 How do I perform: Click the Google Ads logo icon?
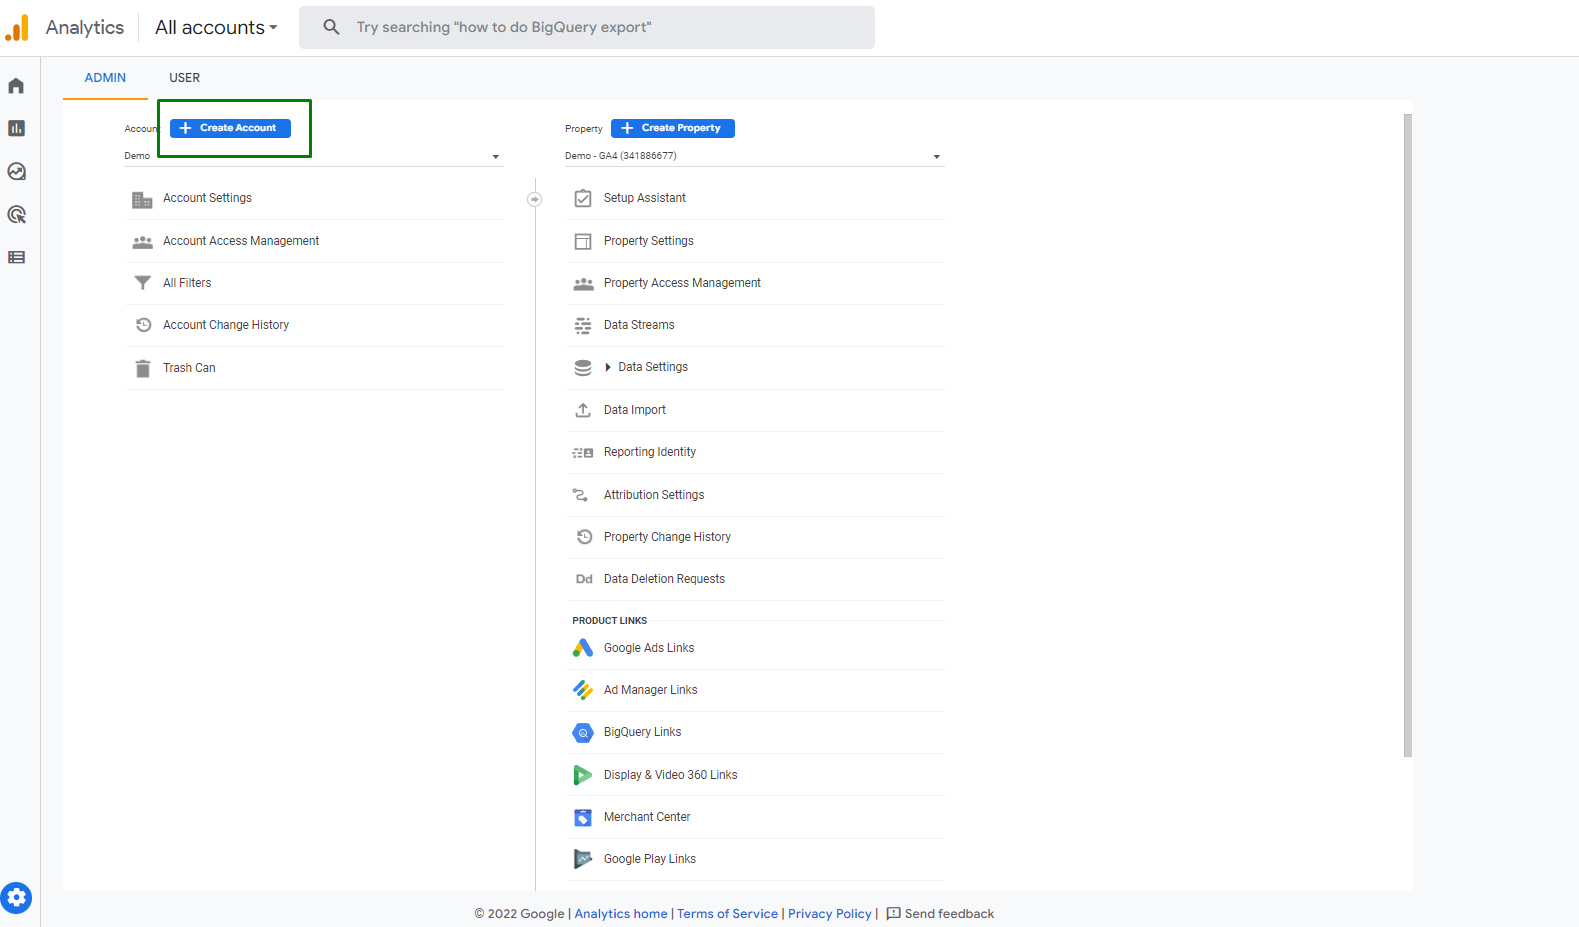click(583, 648)
